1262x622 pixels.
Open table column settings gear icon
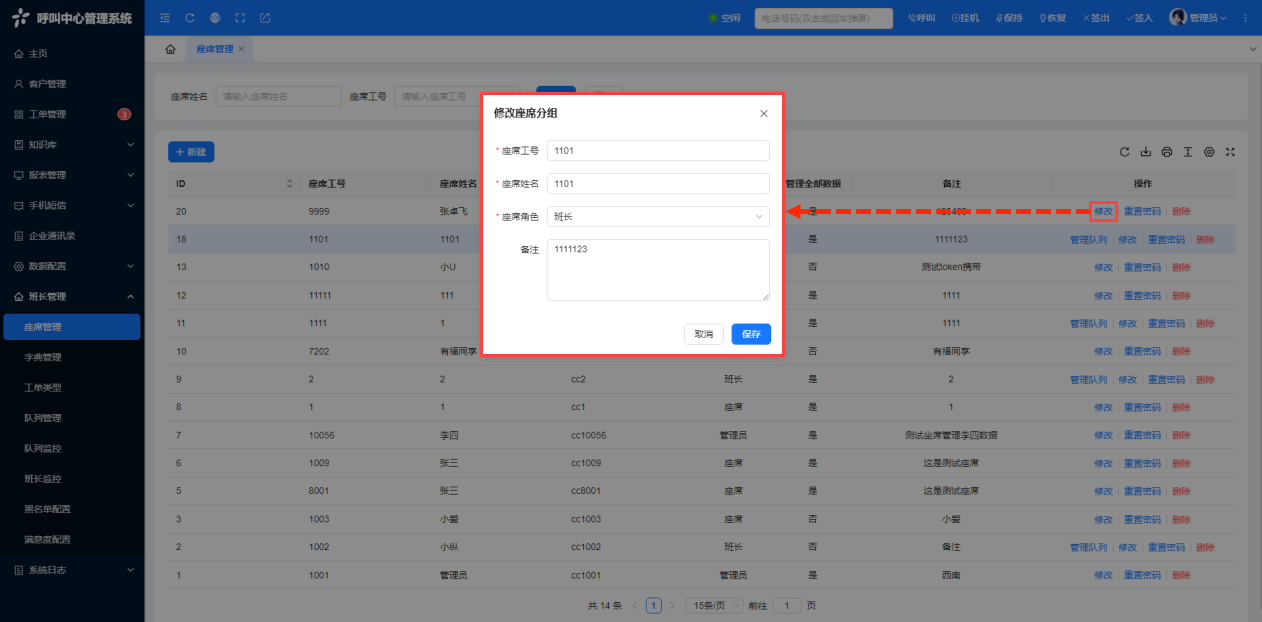[1209, 152]
